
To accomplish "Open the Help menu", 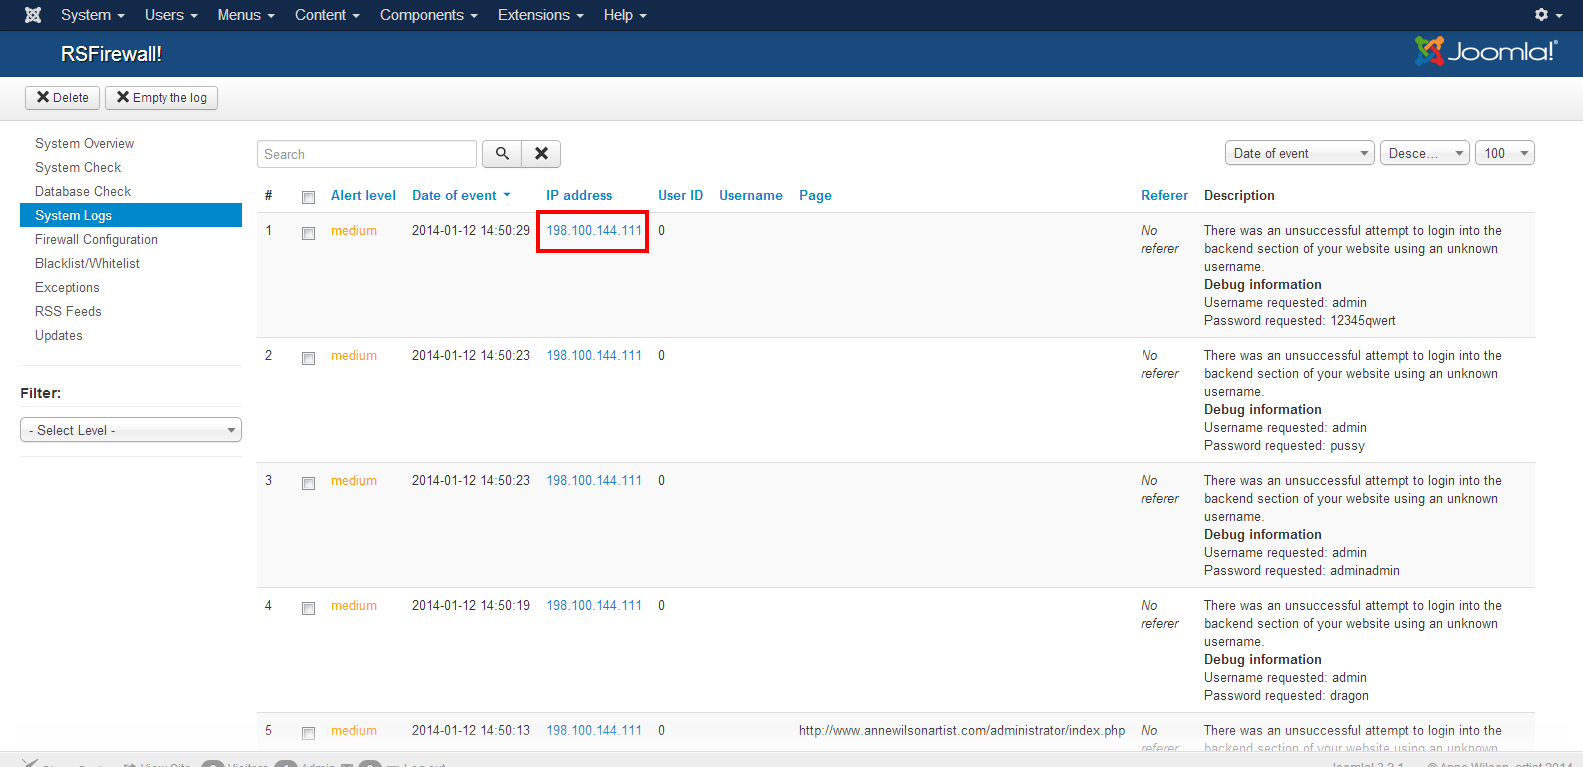I will (625, 15).
